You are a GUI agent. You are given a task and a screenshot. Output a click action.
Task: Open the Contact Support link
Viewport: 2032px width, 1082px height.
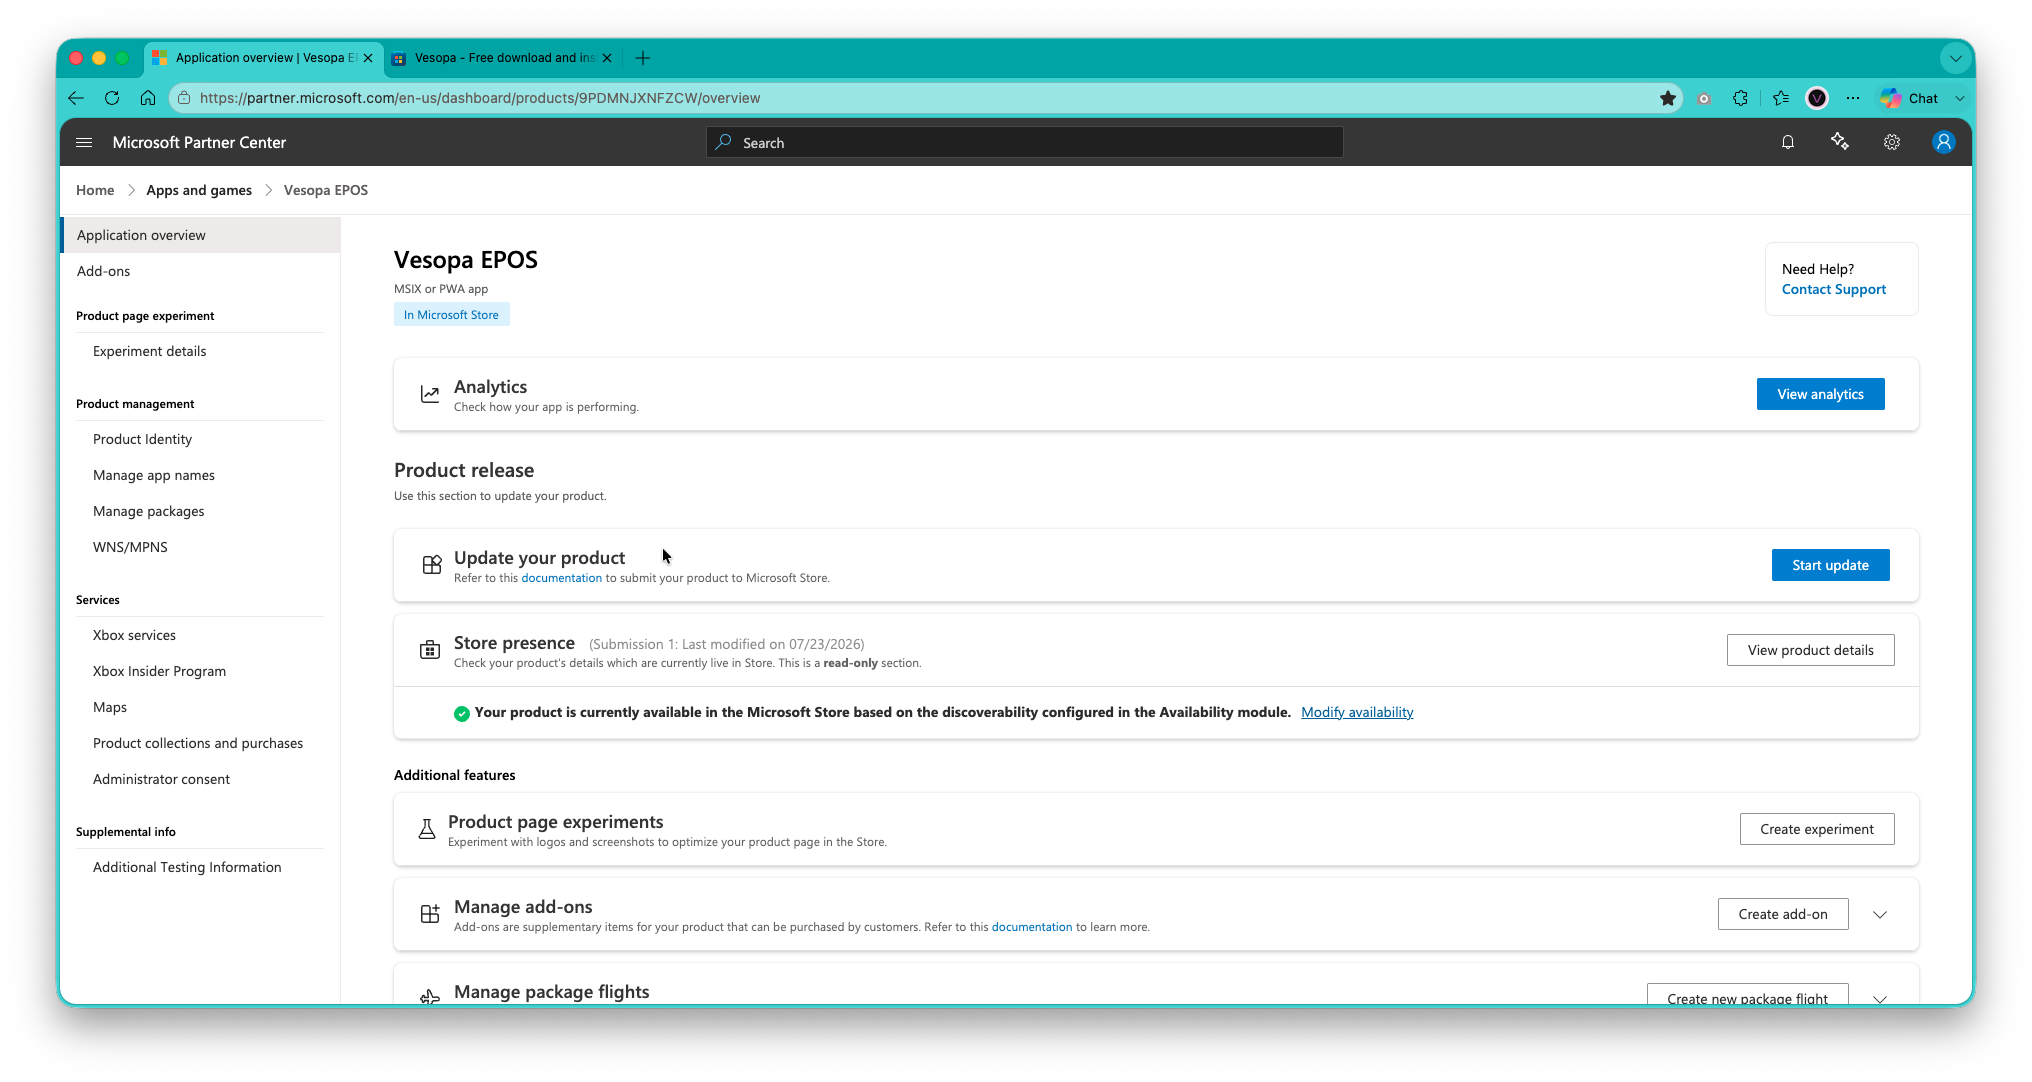coord(1834,289)
